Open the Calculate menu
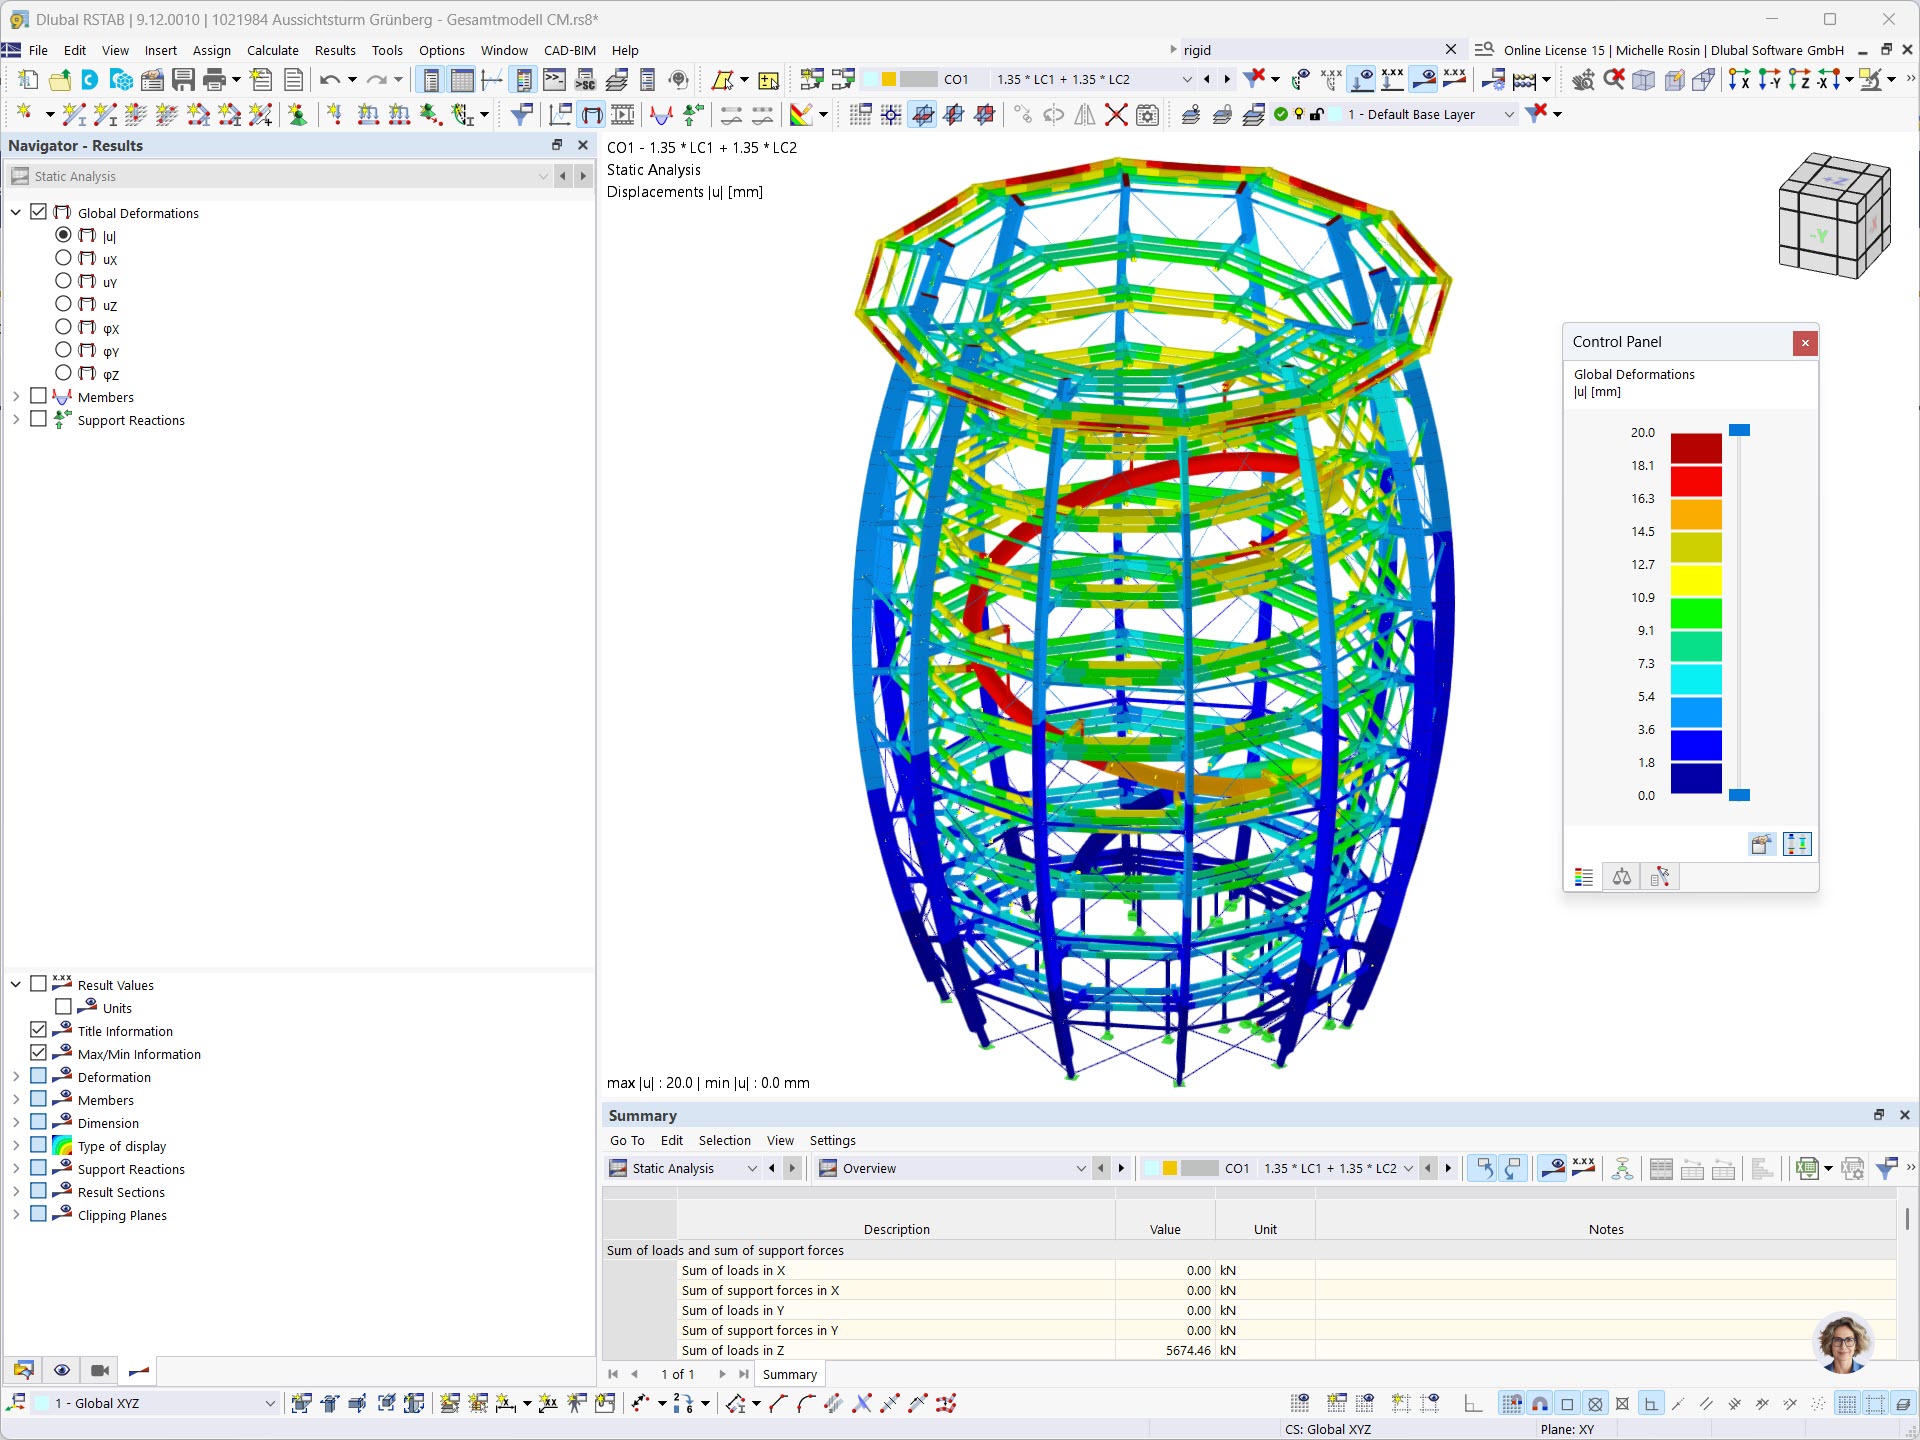The width and height of the screenshot is (1920, 1440). point(272,50)
